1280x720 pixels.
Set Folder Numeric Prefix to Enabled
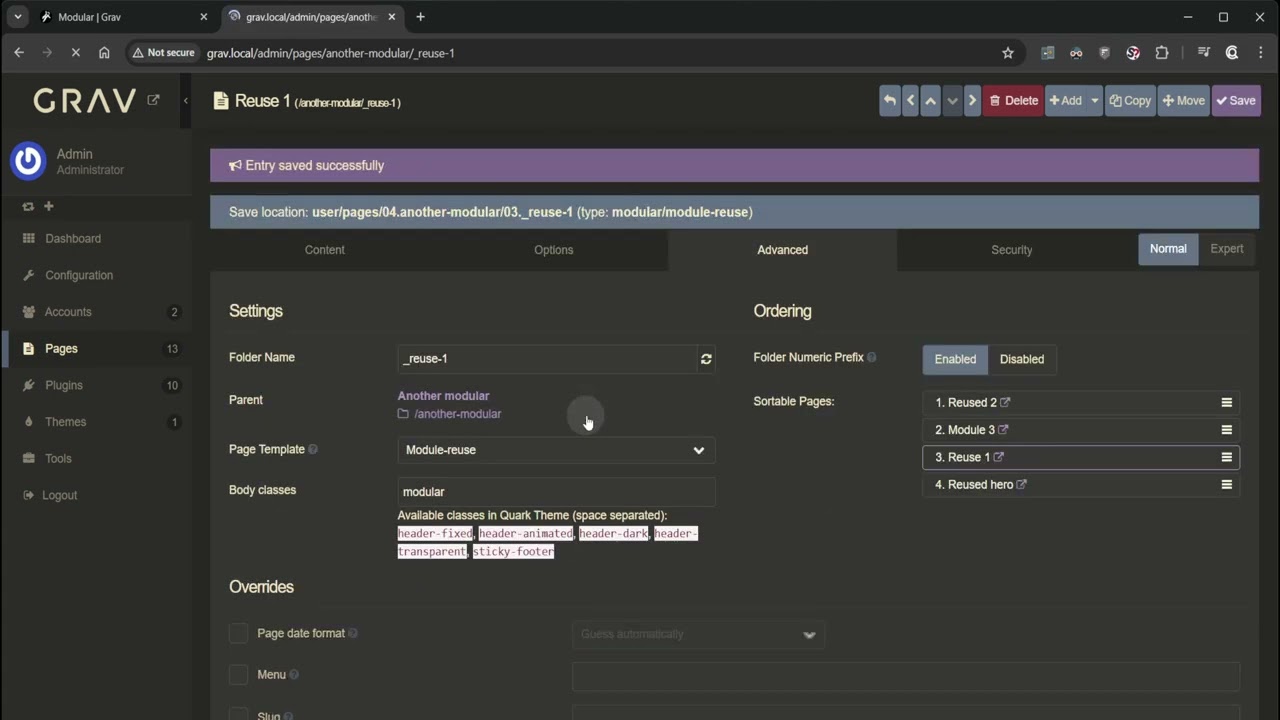(x=955, y=359)
